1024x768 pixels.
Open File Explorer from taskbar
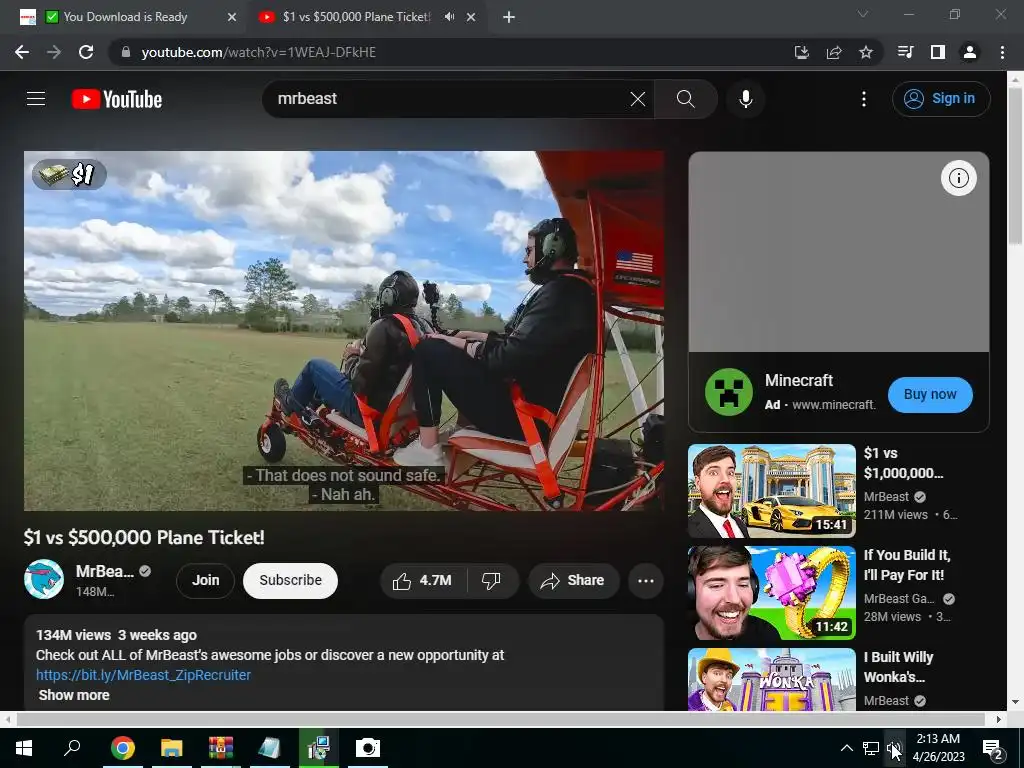172,748
